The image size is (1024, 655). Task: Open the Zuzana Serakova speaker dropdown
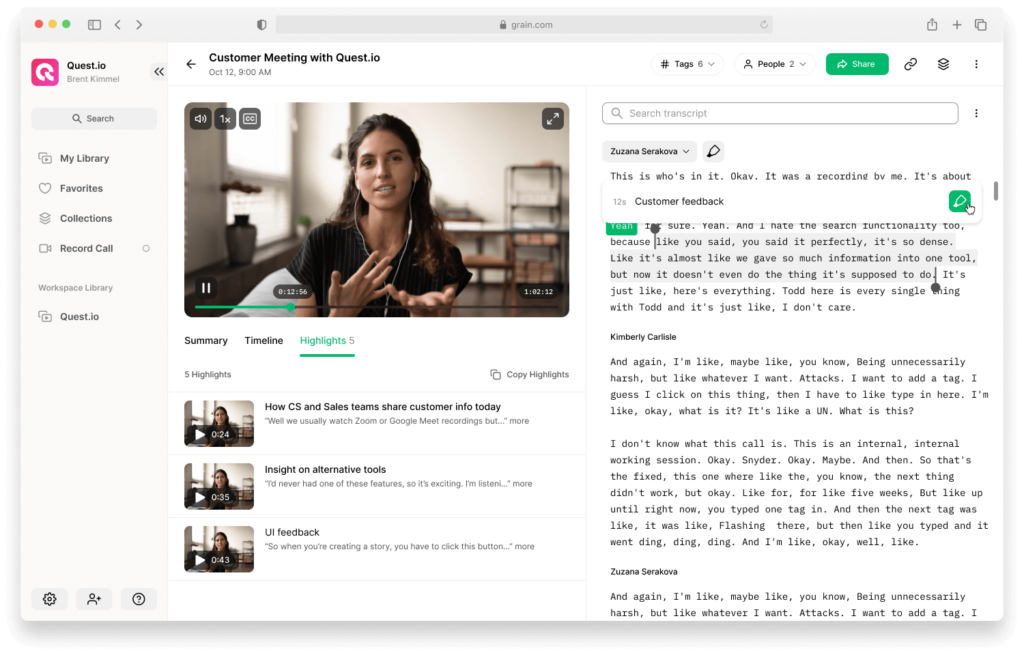click(651, 150)
